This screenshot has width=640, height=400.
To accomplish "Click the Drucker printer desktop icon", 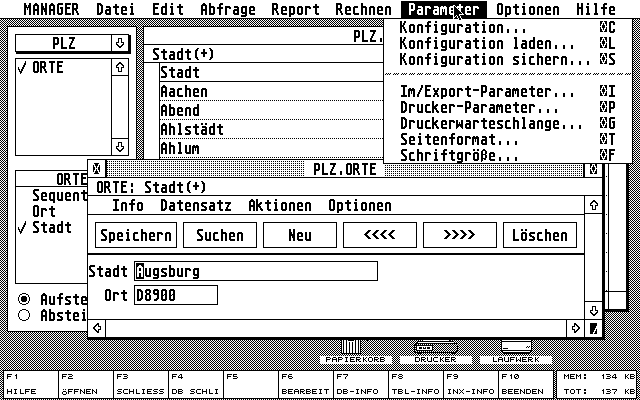I will 436,351.
